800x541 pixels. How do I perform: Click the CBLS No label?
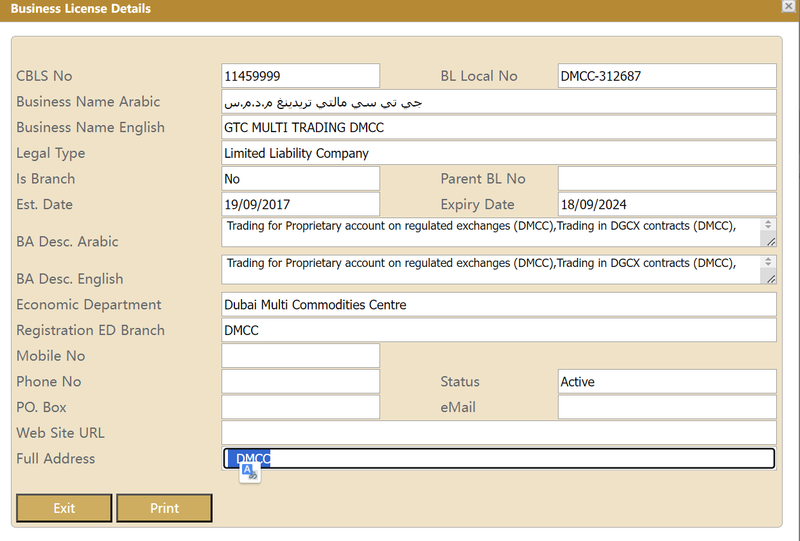click(x=44, y=76)
